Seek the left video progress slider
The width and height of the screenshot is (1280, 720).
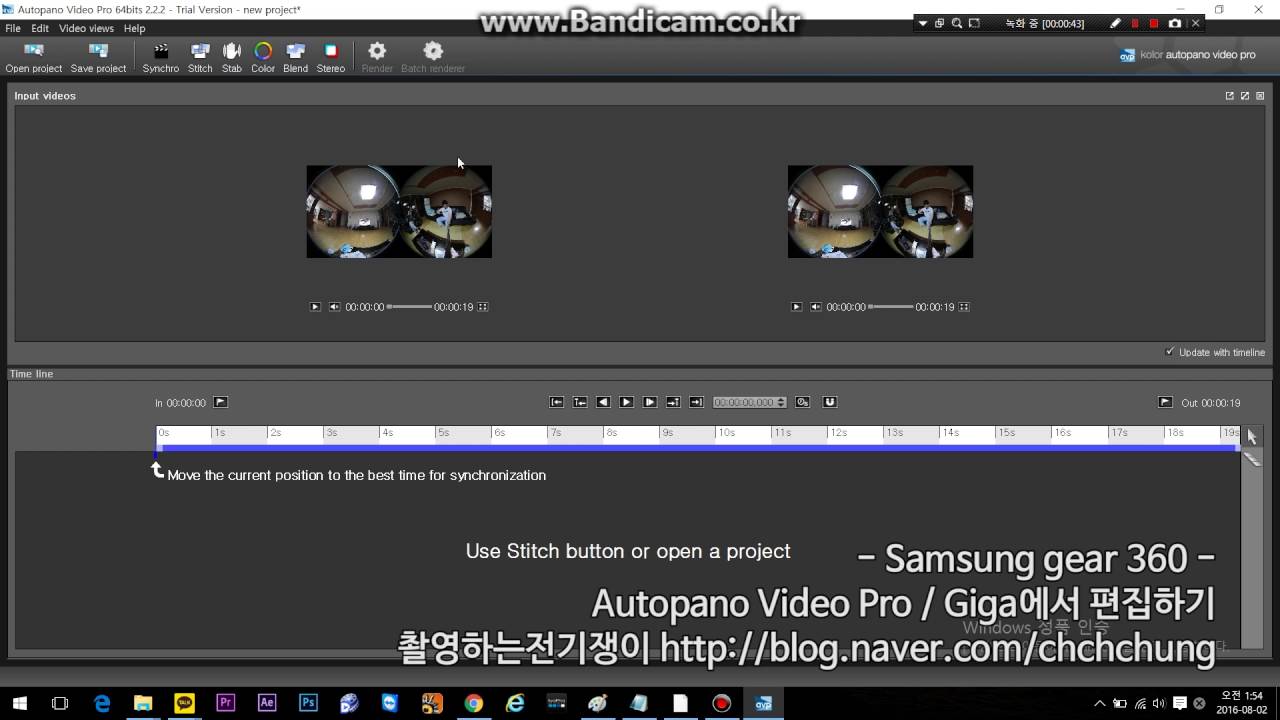[x=409, y=307]
